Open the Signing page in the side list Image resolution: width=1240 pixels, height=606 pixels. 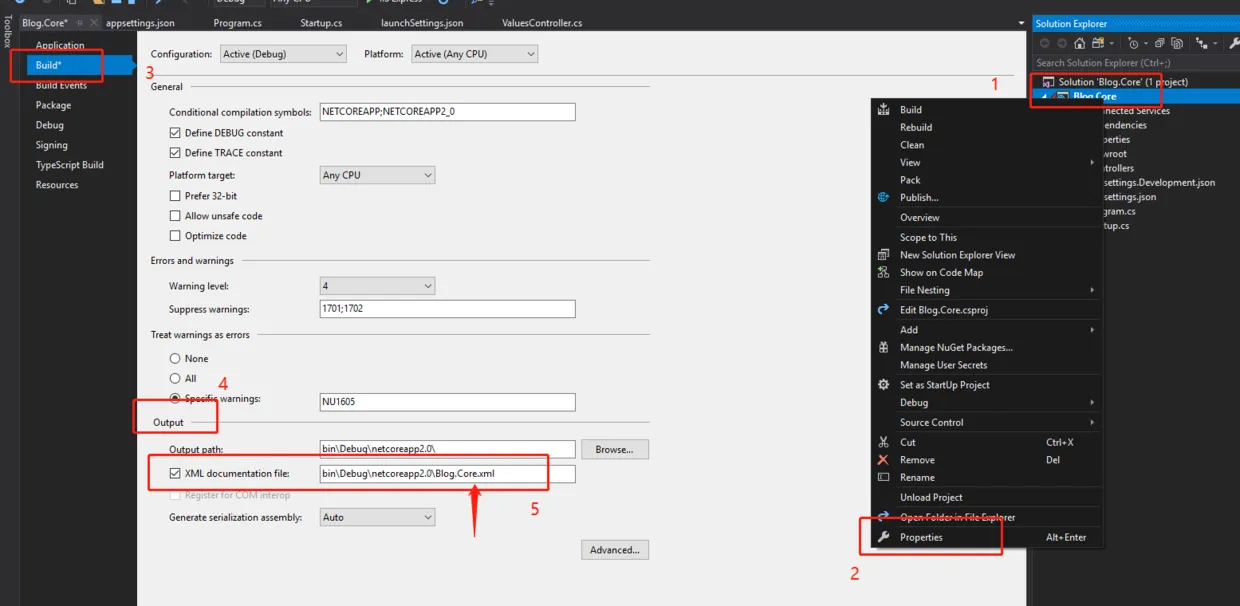tap(52, 145)
